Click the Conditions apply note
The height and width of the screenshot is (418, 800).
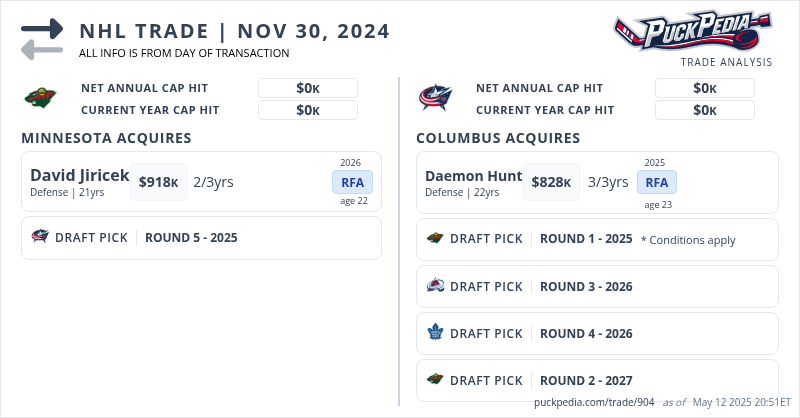click(688, 240)
